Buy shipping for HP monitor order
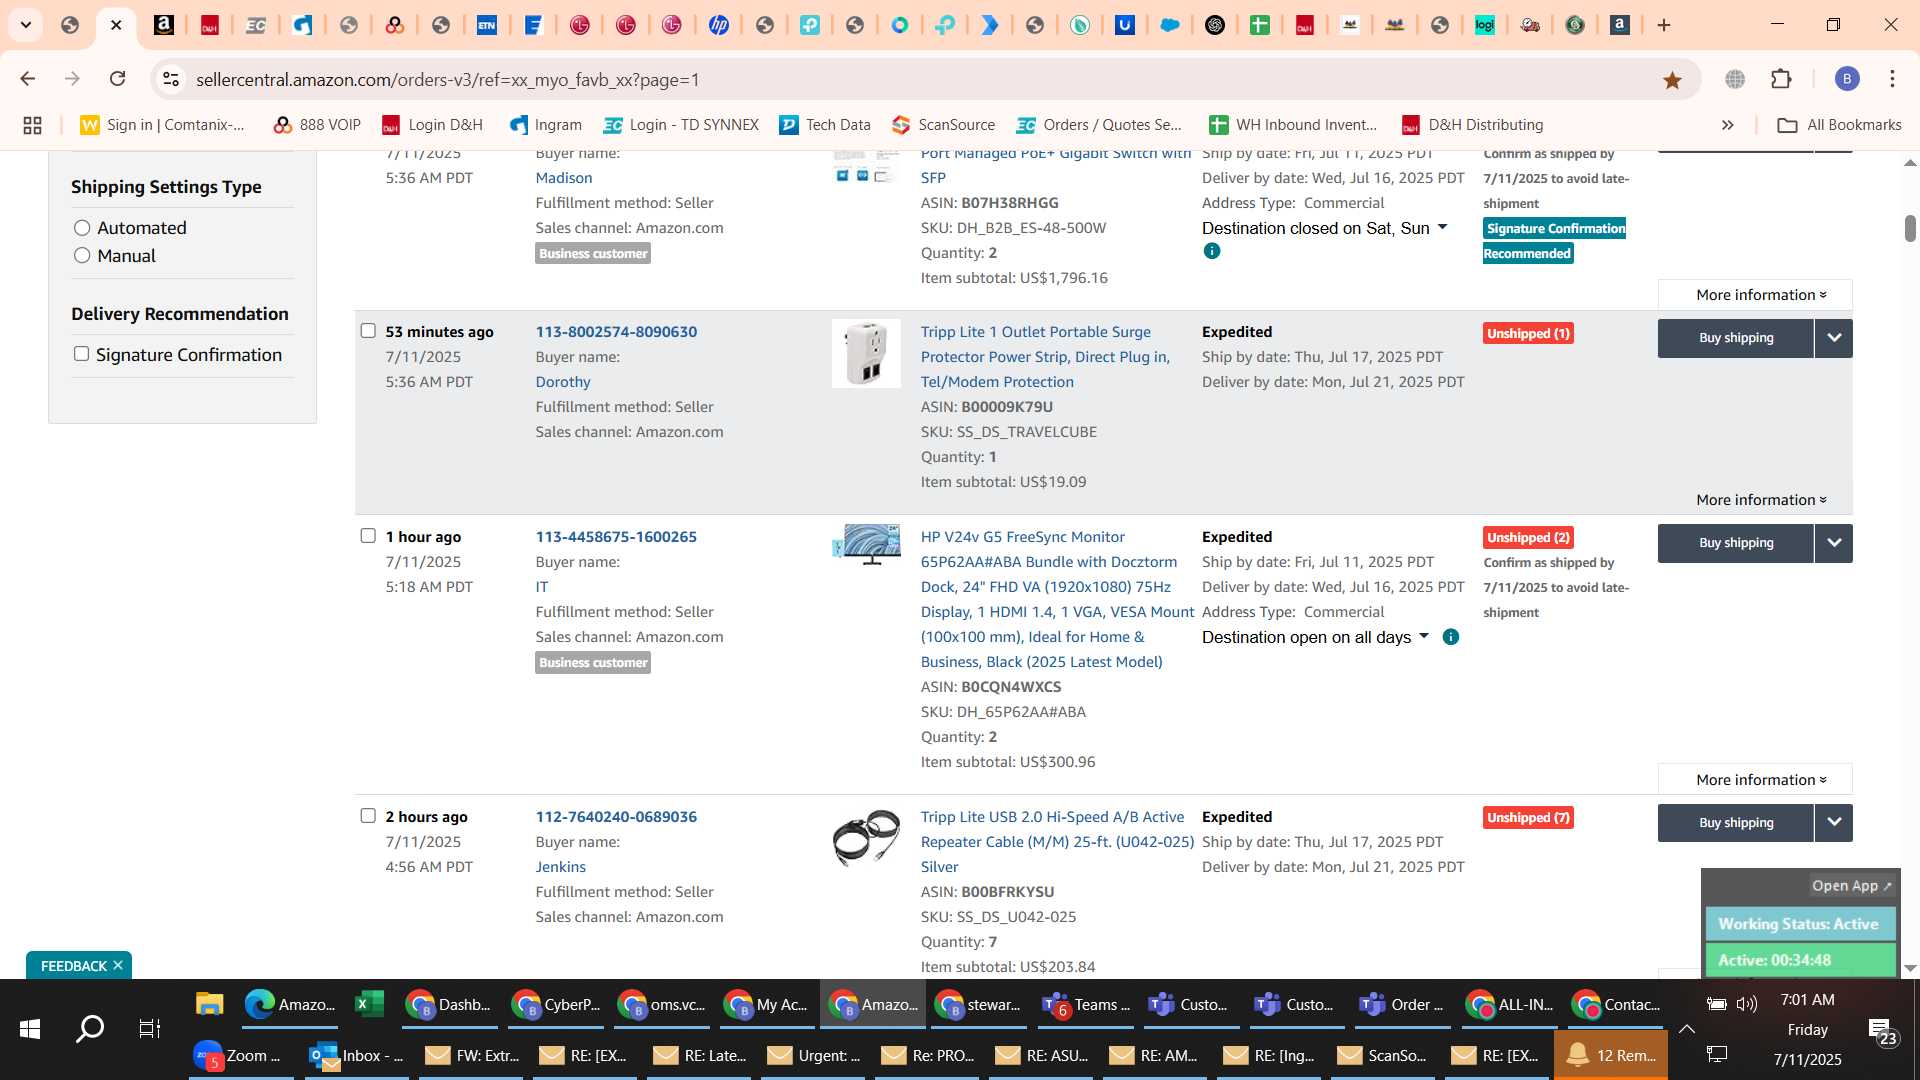 coord(1735,543)
